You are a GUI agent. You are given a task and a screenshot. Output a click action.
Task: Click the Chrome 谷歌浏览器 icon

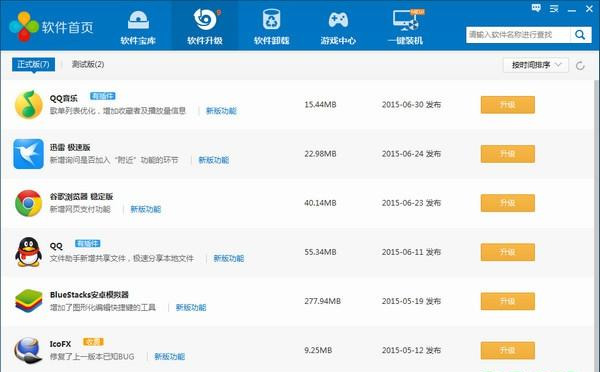coord(28,203)
